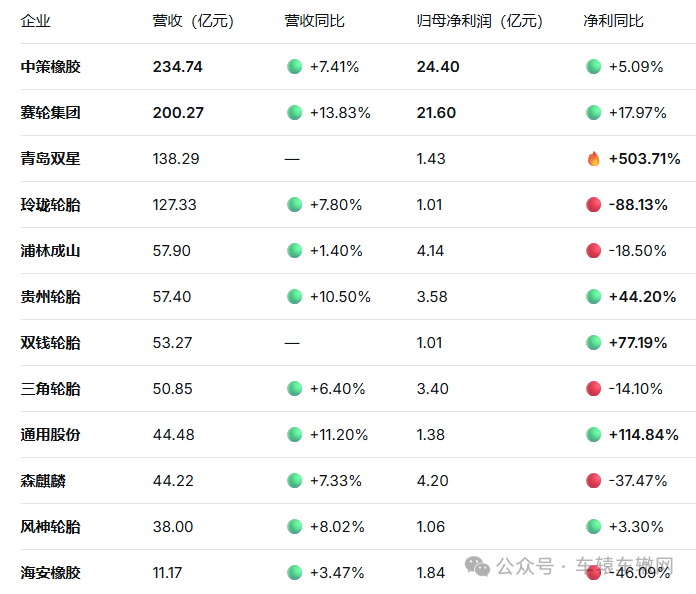This screenshot has width=696, height=594.
Task: Click the revenue value 44.48
Action: tap(174, 435)
